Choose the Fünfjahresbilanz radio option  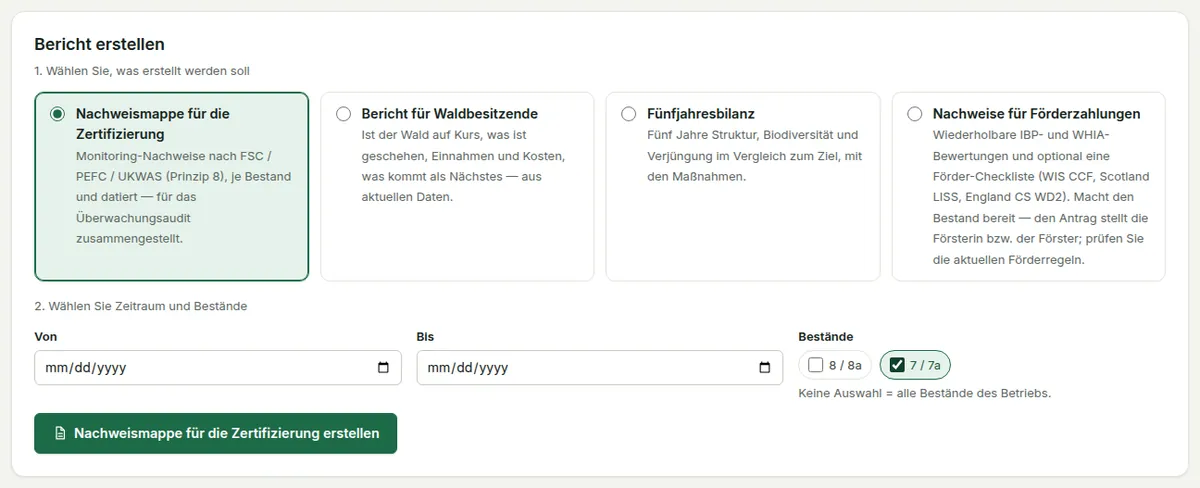[629, 114]
